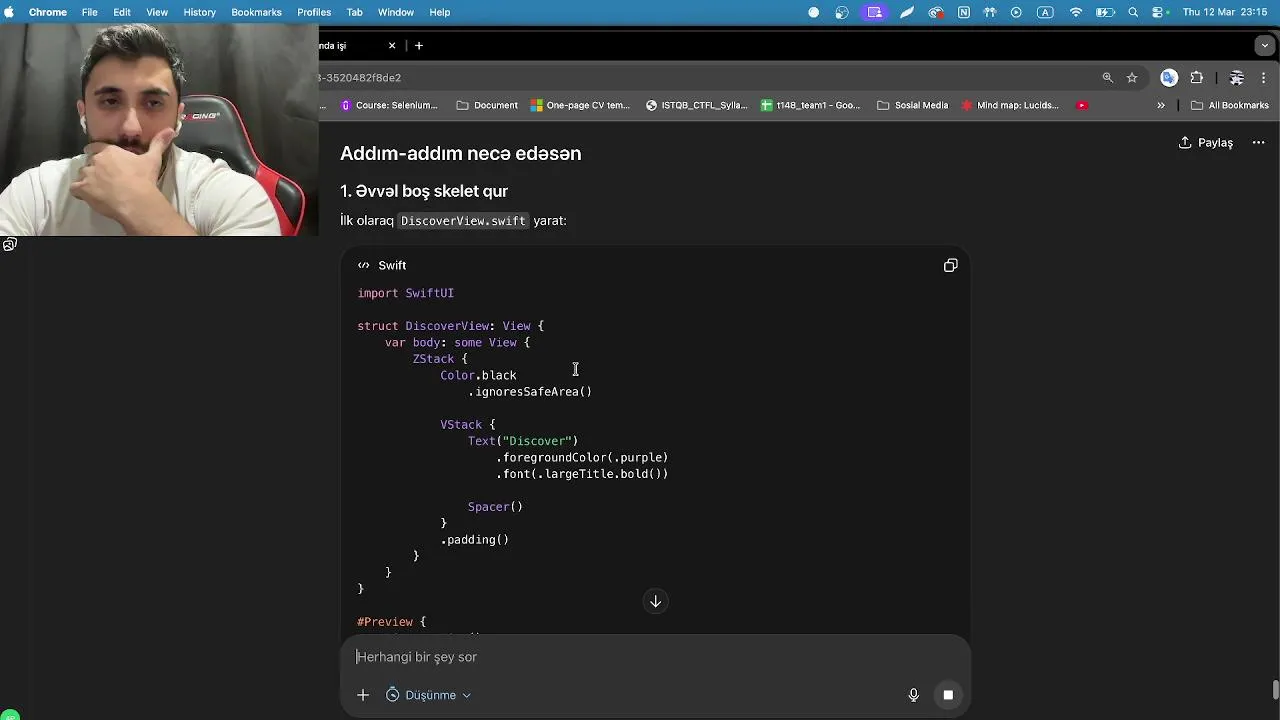Open the Mind map: Lucidspark bookmark

coord(1010,105)
